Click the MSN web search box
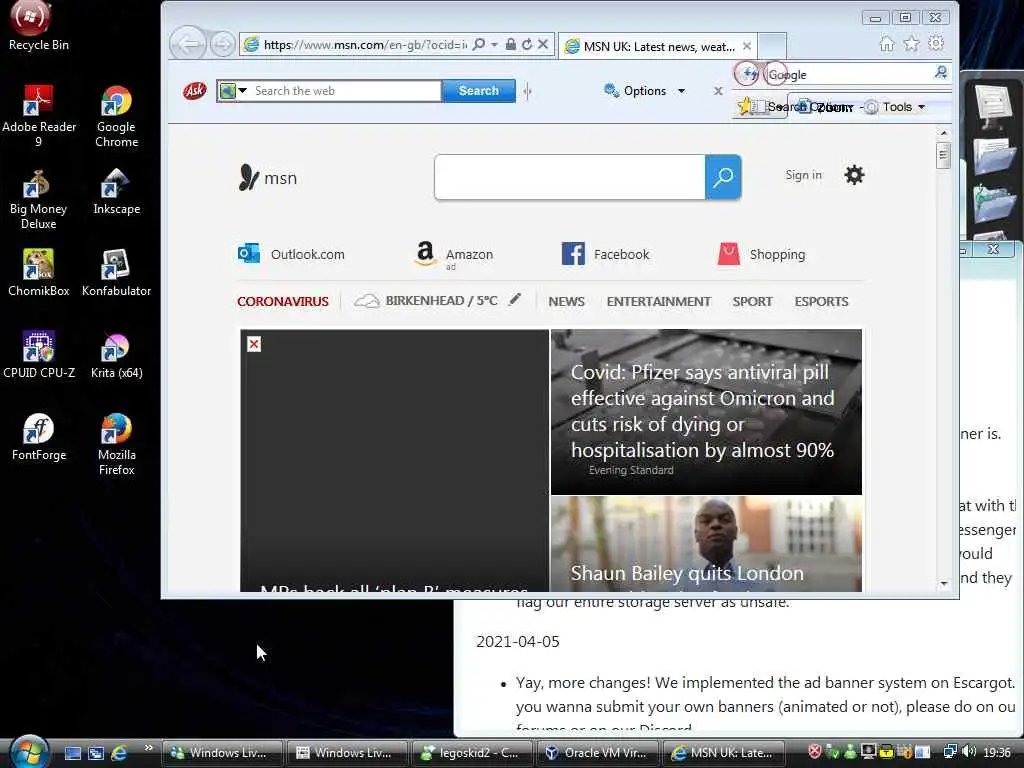 pos(569,177)
